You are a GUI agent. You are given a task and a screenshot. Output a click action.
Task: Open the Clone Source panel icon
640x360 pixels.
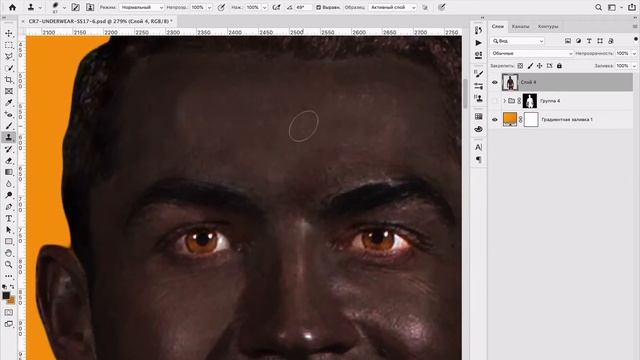pyautogui.click(x=478, y=98)
